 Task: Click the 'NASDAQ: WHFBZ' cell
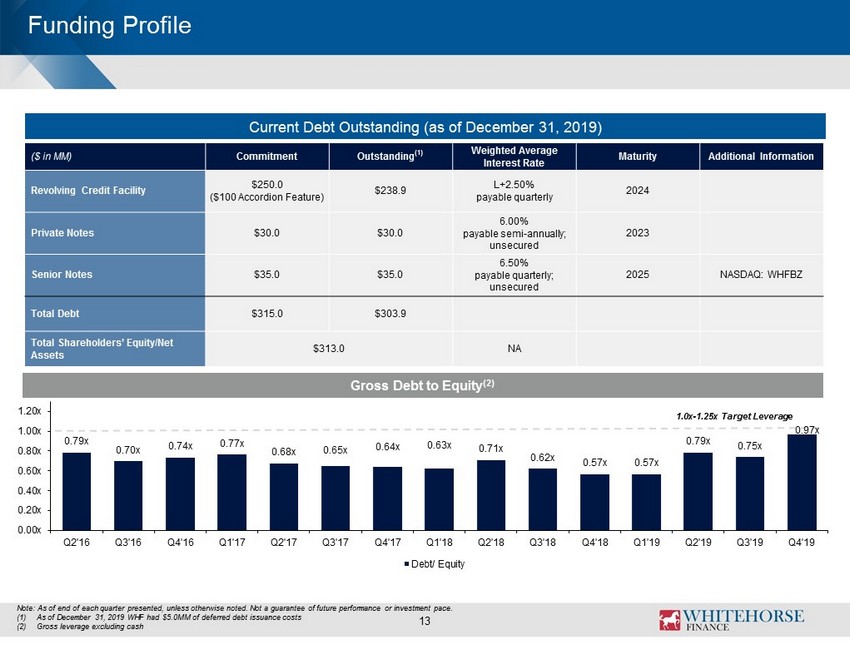[x=761, y=275]
